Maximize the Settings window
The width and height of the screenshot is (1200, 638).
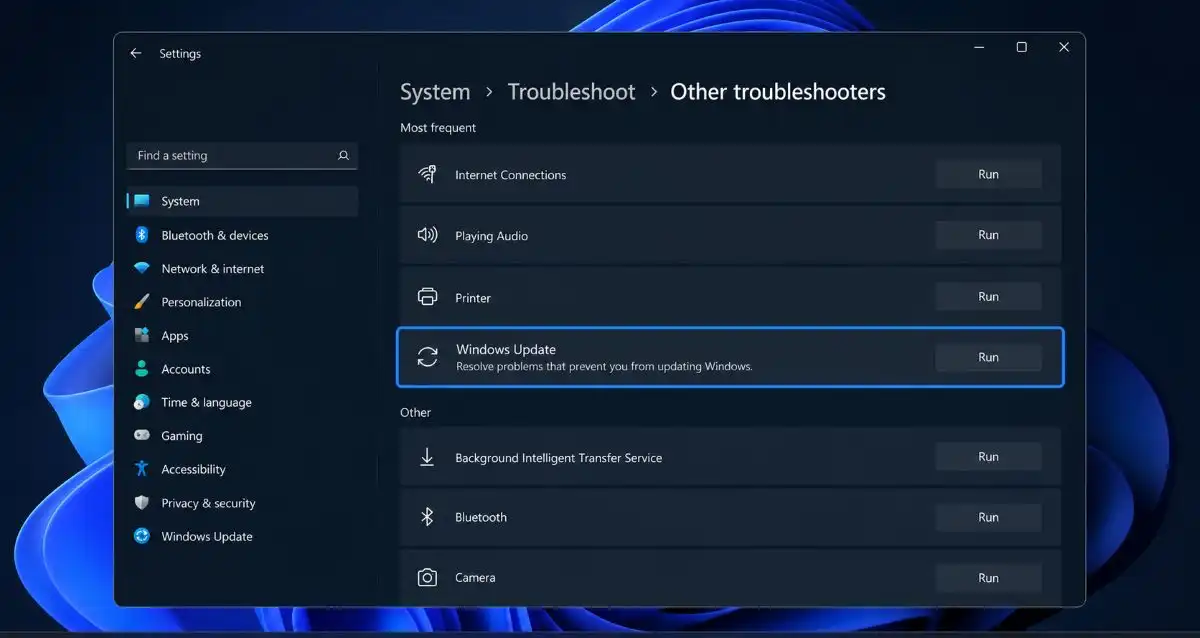[x=1021, y=47]
